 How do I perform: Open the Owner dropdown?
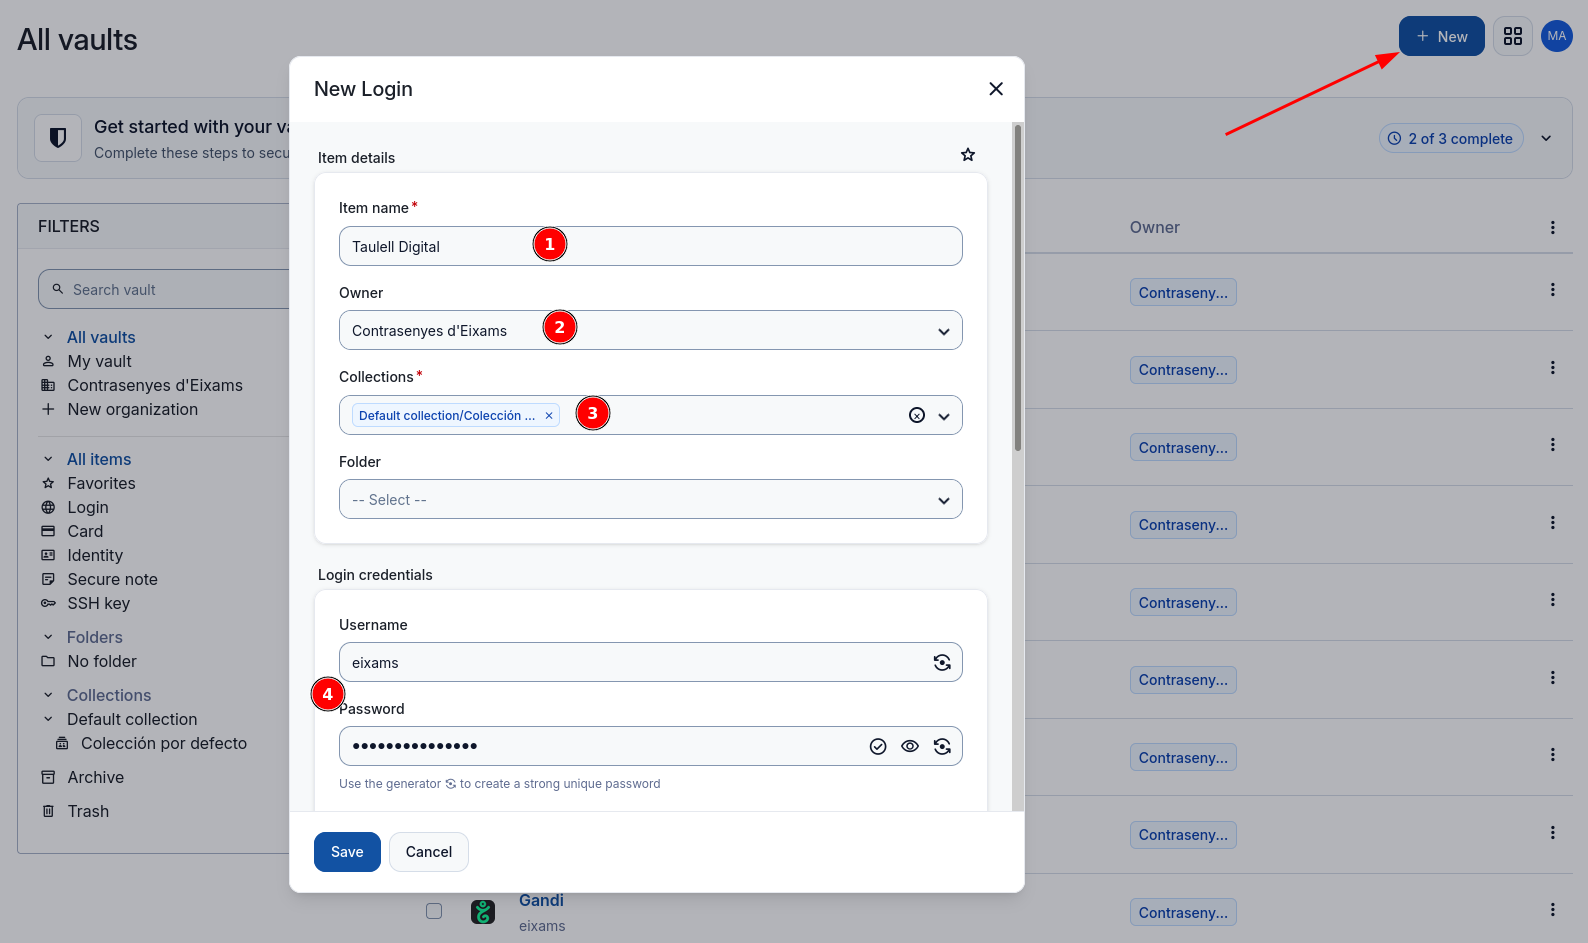[x=651, y=331]
